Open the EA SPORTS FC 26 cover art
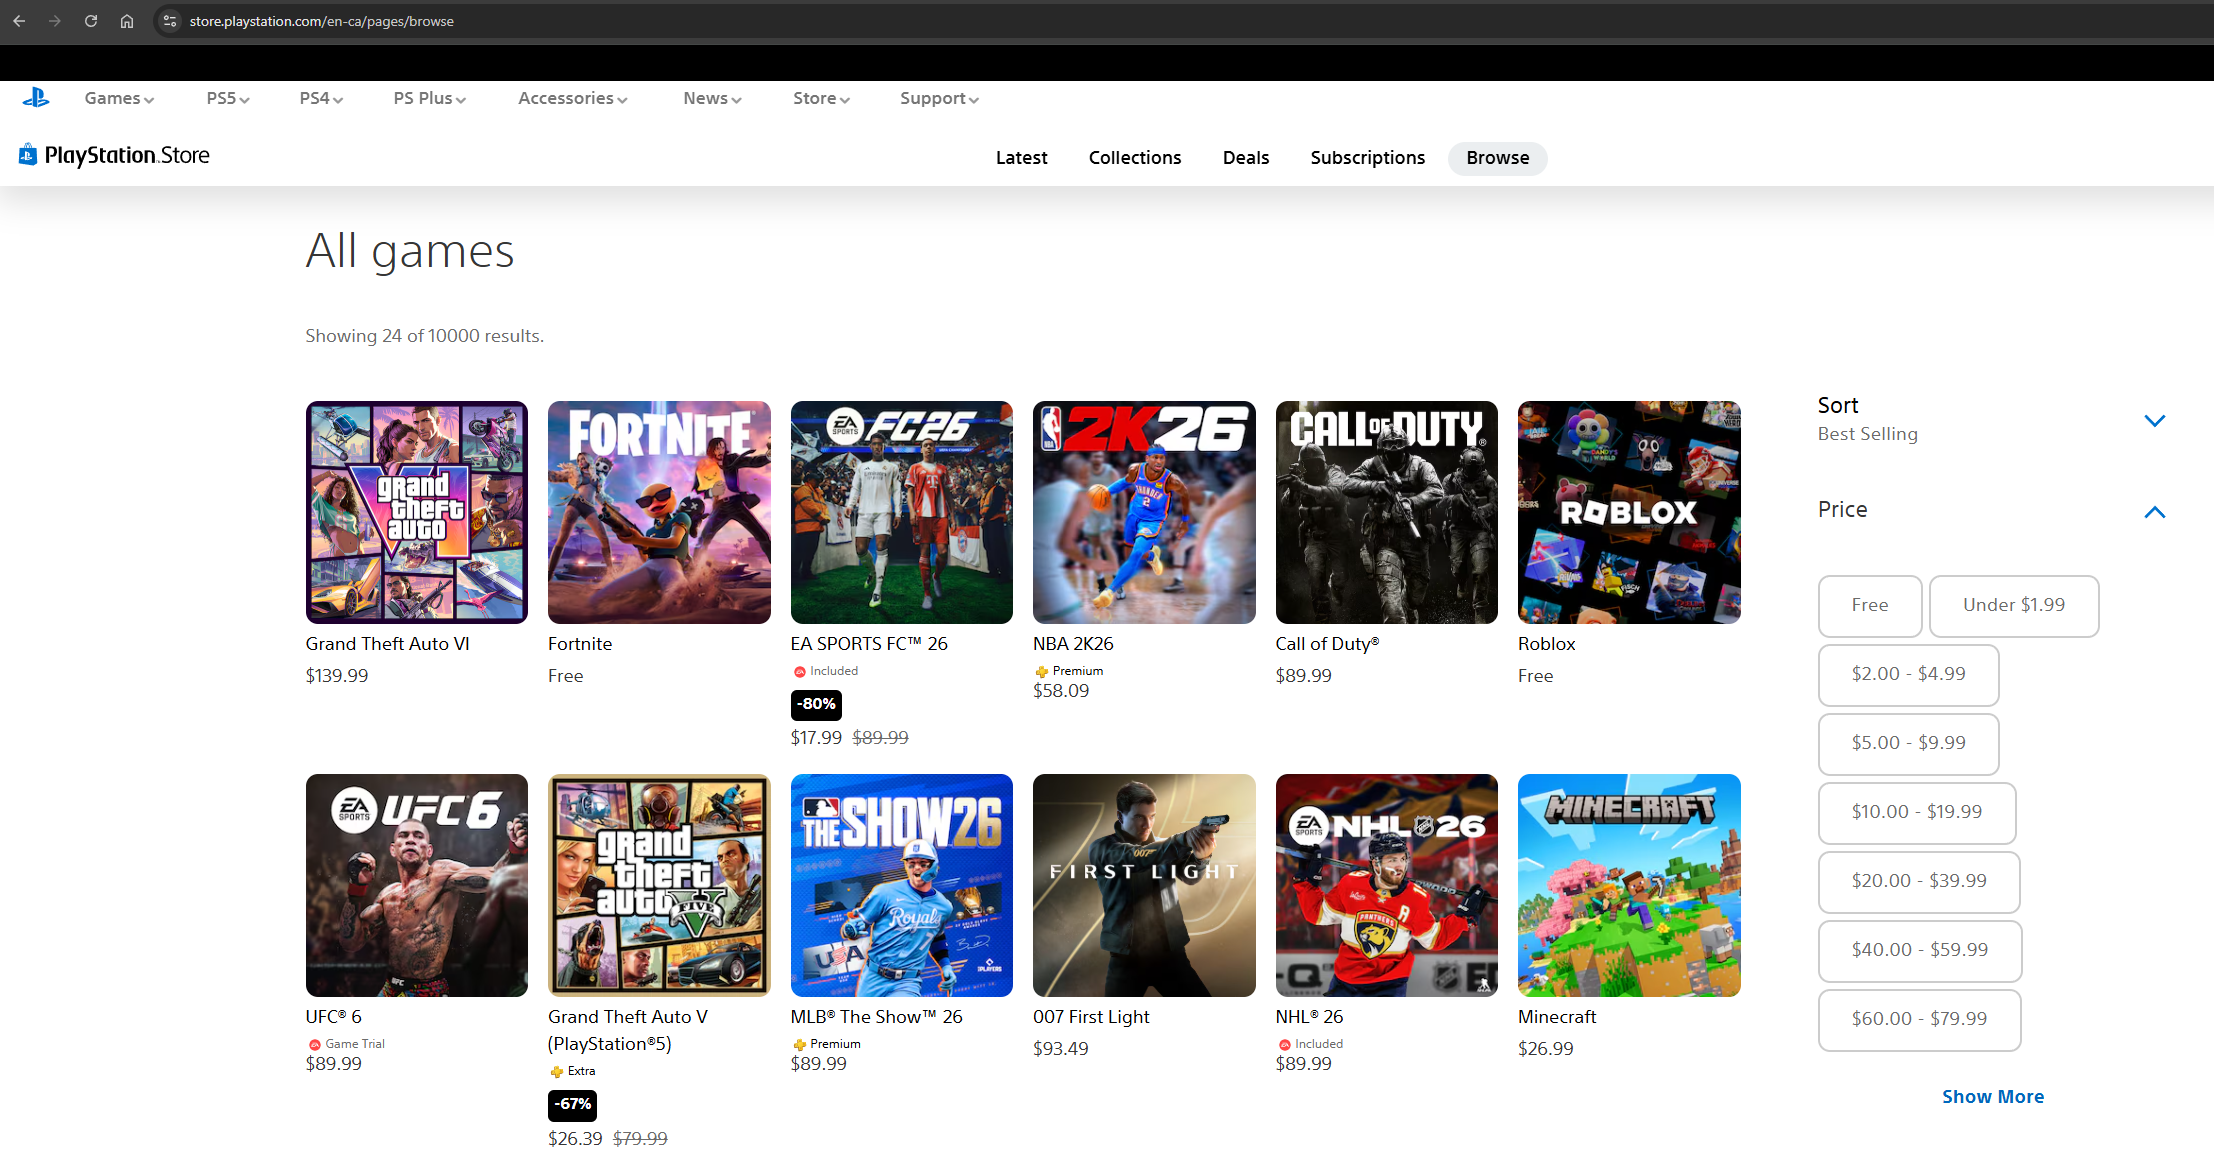Viewport: 2214px width, 1151px height. pos(902,512)
